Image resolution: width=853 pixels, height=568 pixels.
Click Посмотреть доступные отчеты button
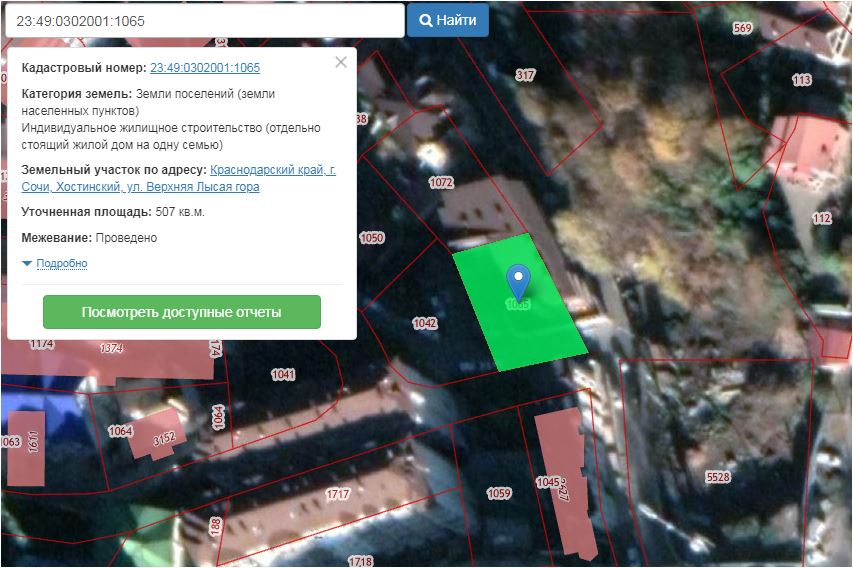[x=181, y=312]
